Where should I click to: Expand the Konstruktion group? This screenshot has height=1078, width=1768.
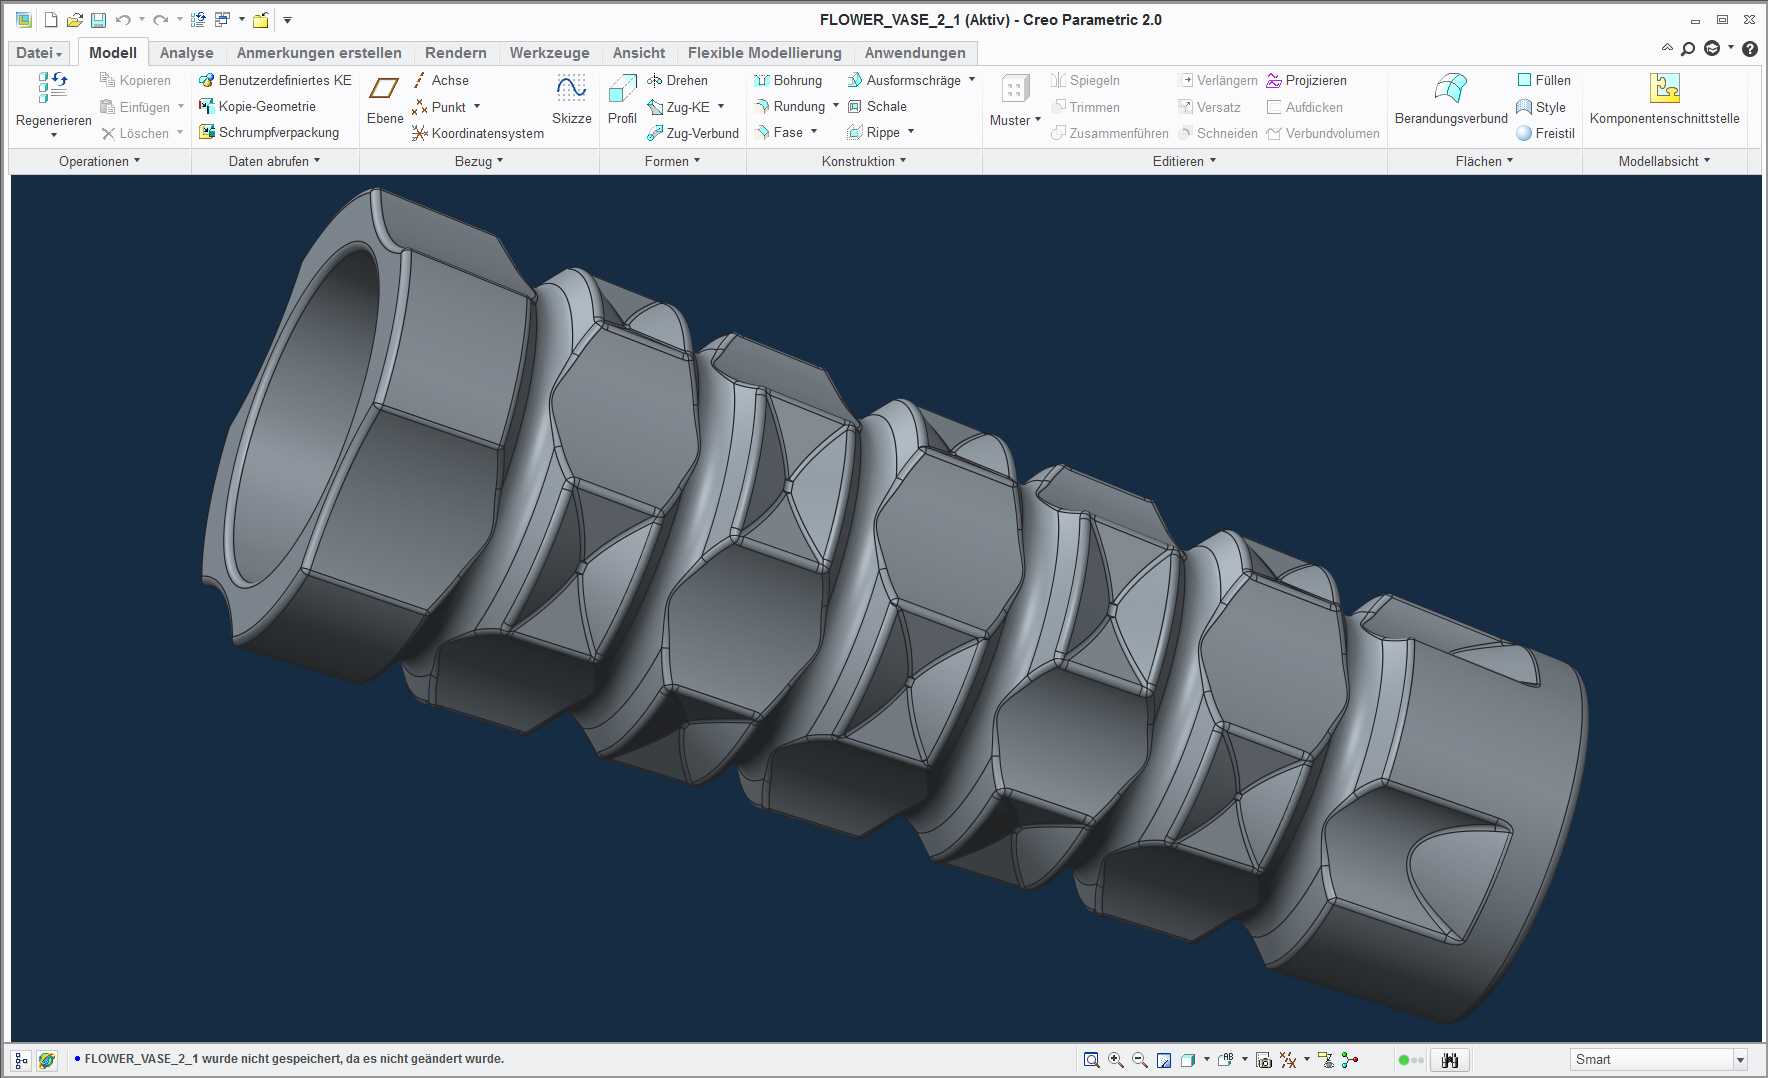point(864,161)
